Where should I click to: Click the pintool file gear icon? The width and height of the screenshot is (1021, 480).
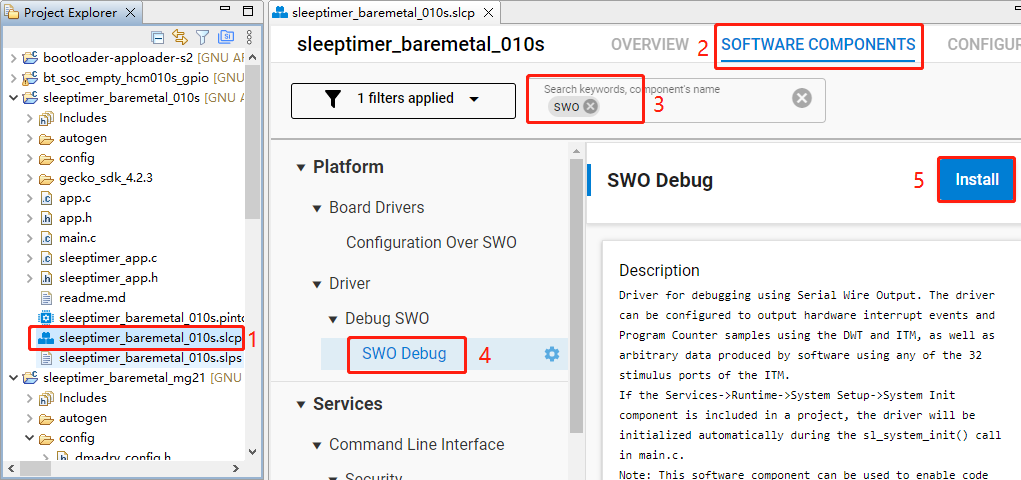point(46,318)
